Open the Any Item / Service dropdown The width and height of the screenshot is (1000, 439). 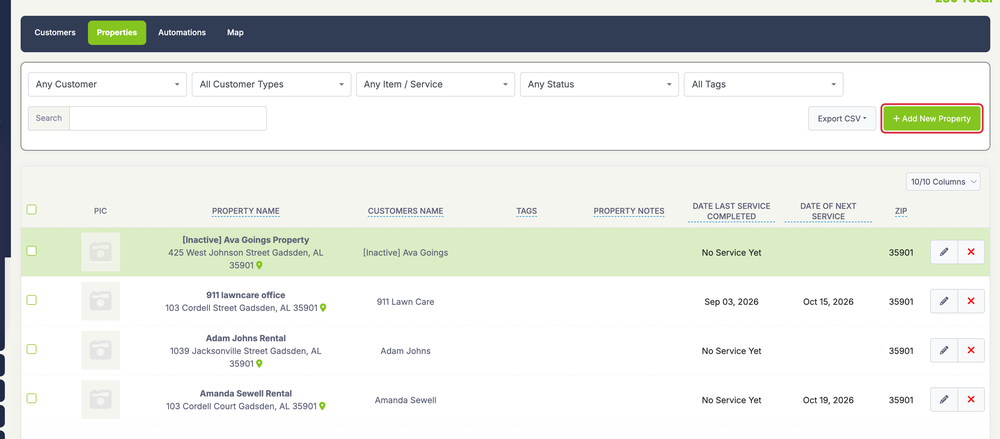point(435,84)
